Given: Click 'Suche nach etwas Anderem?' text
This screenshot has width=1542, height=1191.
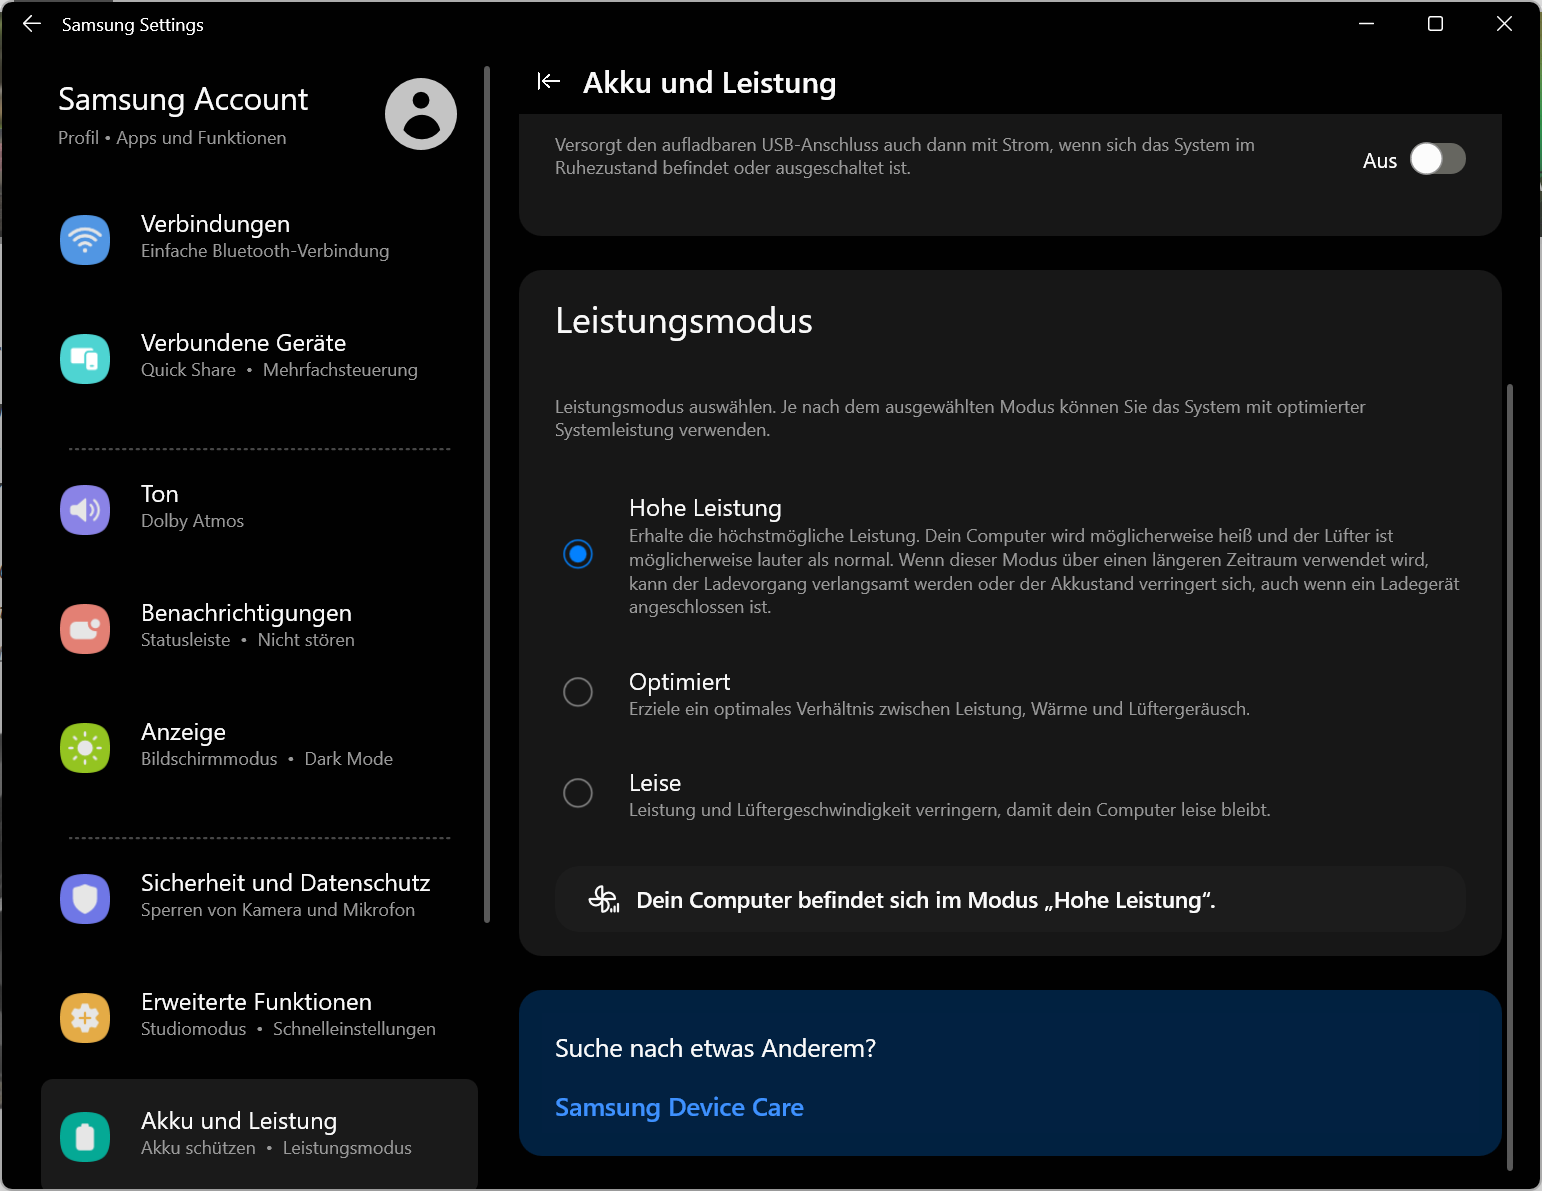Looking at the screenshot, I should pos(715,1048).
